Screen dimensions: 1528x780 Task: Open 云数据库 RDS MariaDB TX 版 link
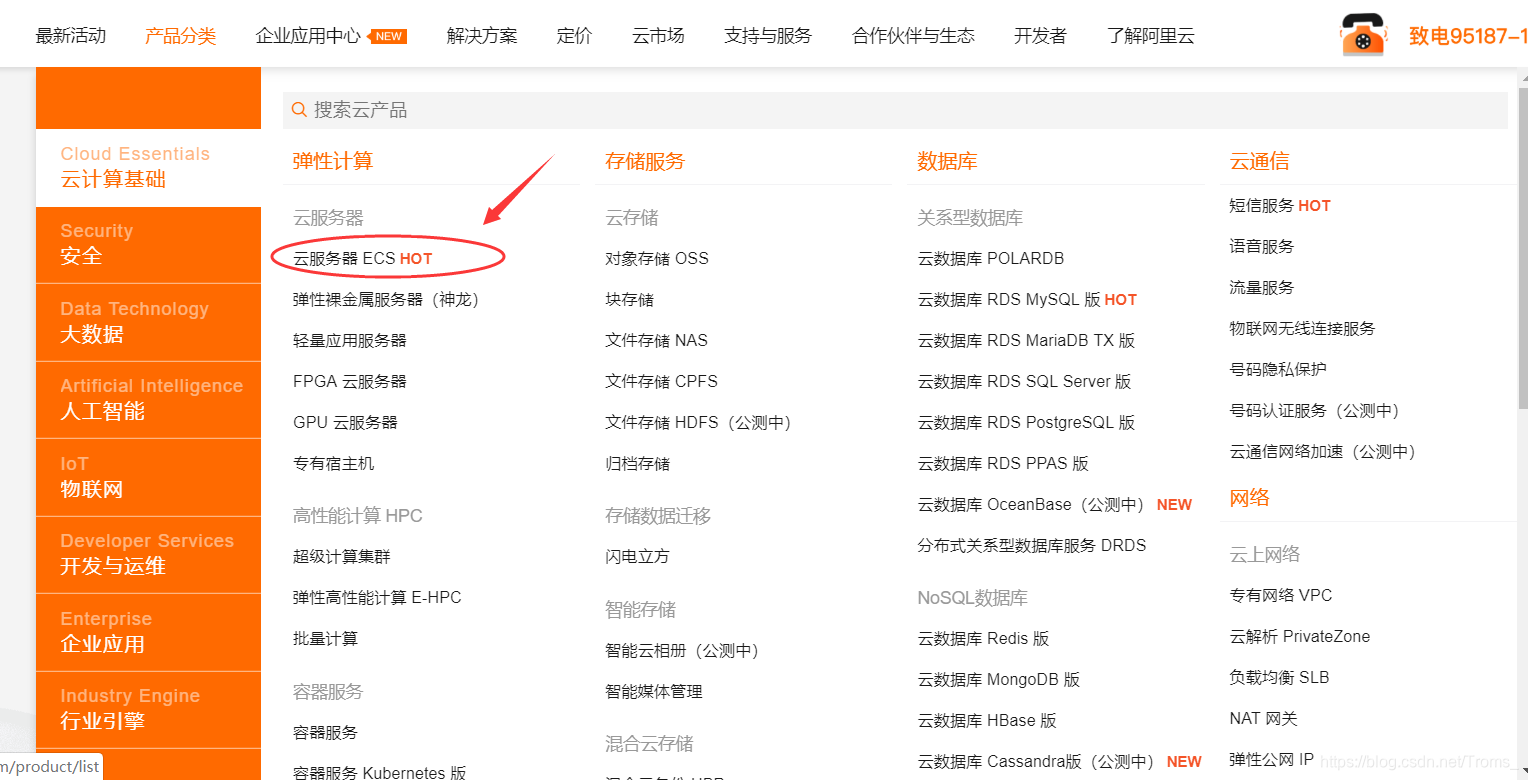[x=1026, y=340]
